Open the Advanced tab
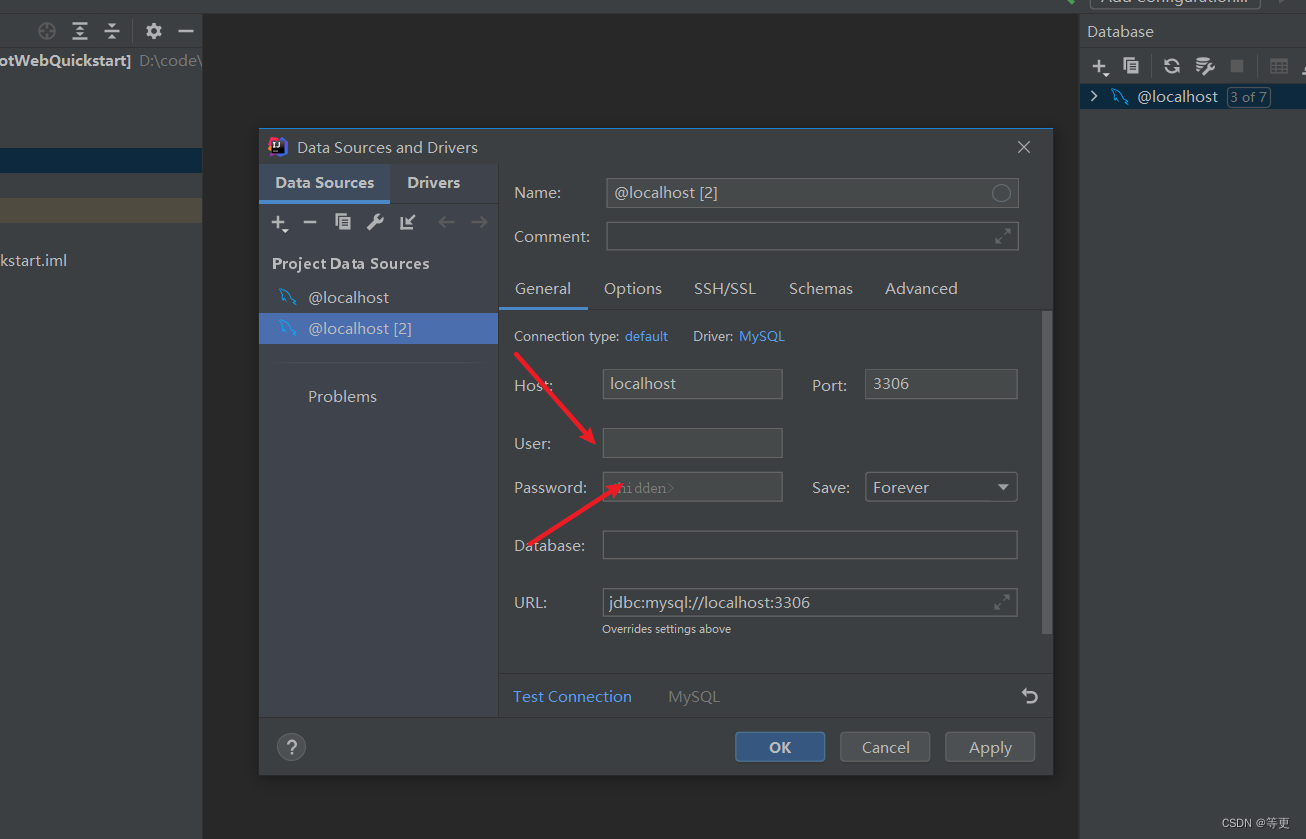This screenshot has height=839, width=1306. 921,288
